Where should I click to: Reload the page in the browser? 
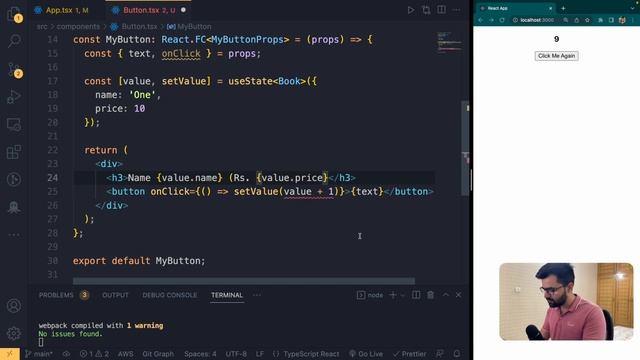click(502, 20)
